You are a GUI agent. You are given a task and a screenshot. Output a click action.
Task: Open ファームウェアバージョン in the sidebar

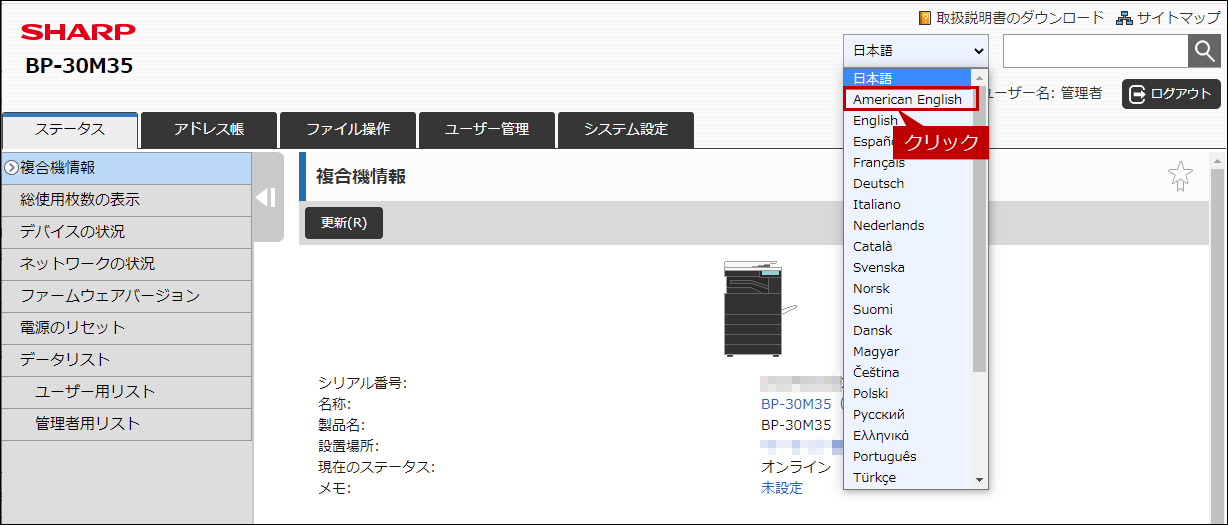[x=127, y=296]
